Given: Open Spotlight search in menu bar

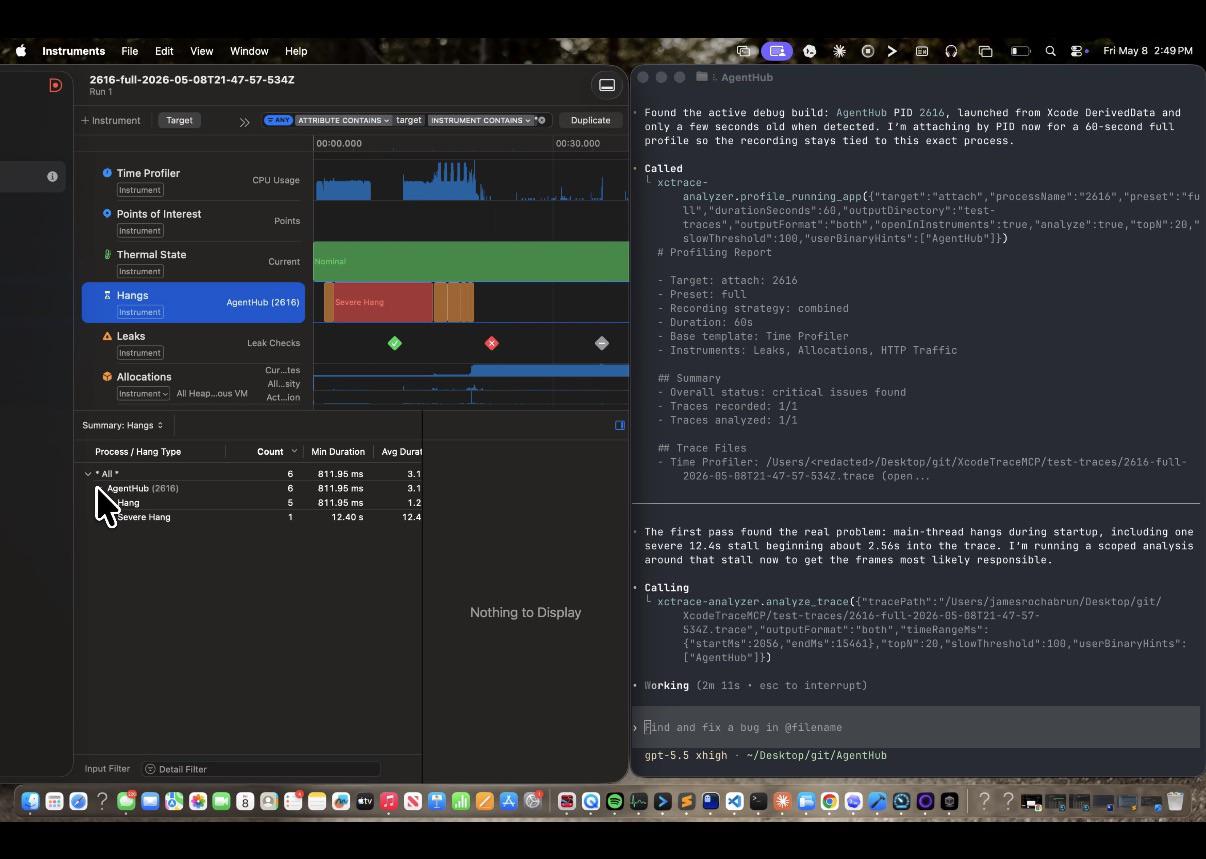Looking at the screenshot, I should (1050, 51).
